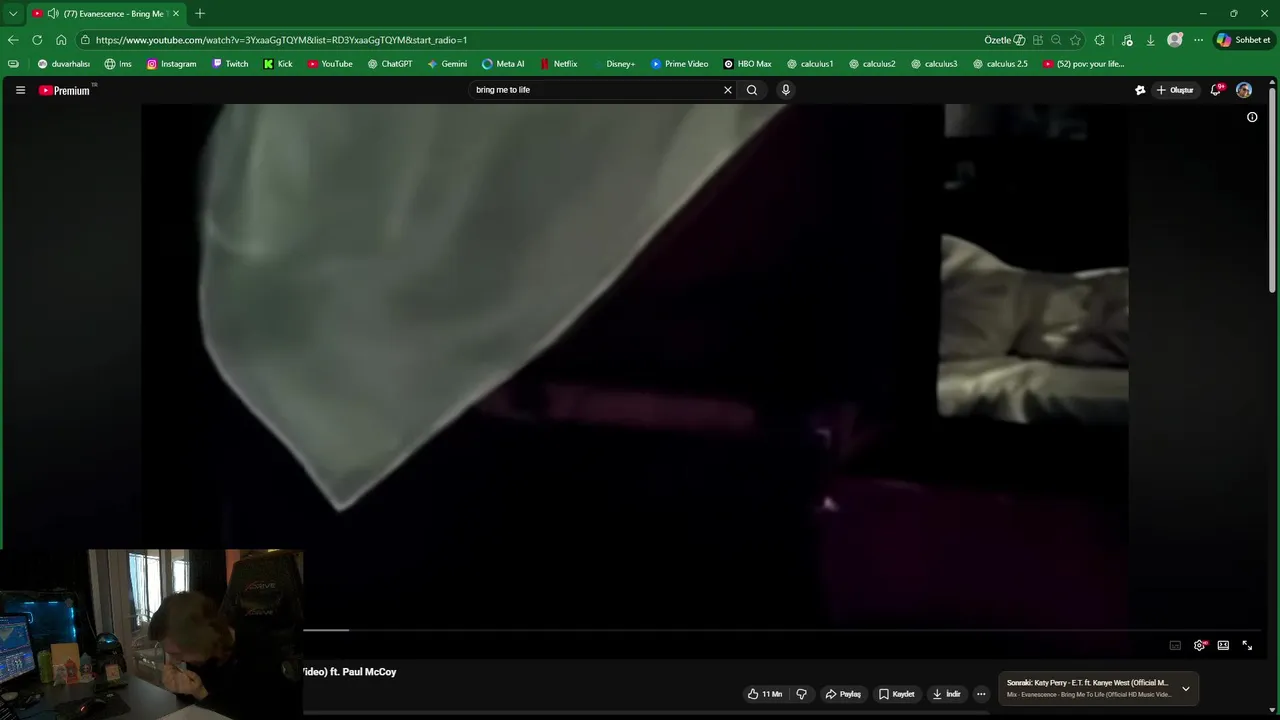
Task: Click the zoom out magnifier in address bar
Action: tap(1056, 40)
